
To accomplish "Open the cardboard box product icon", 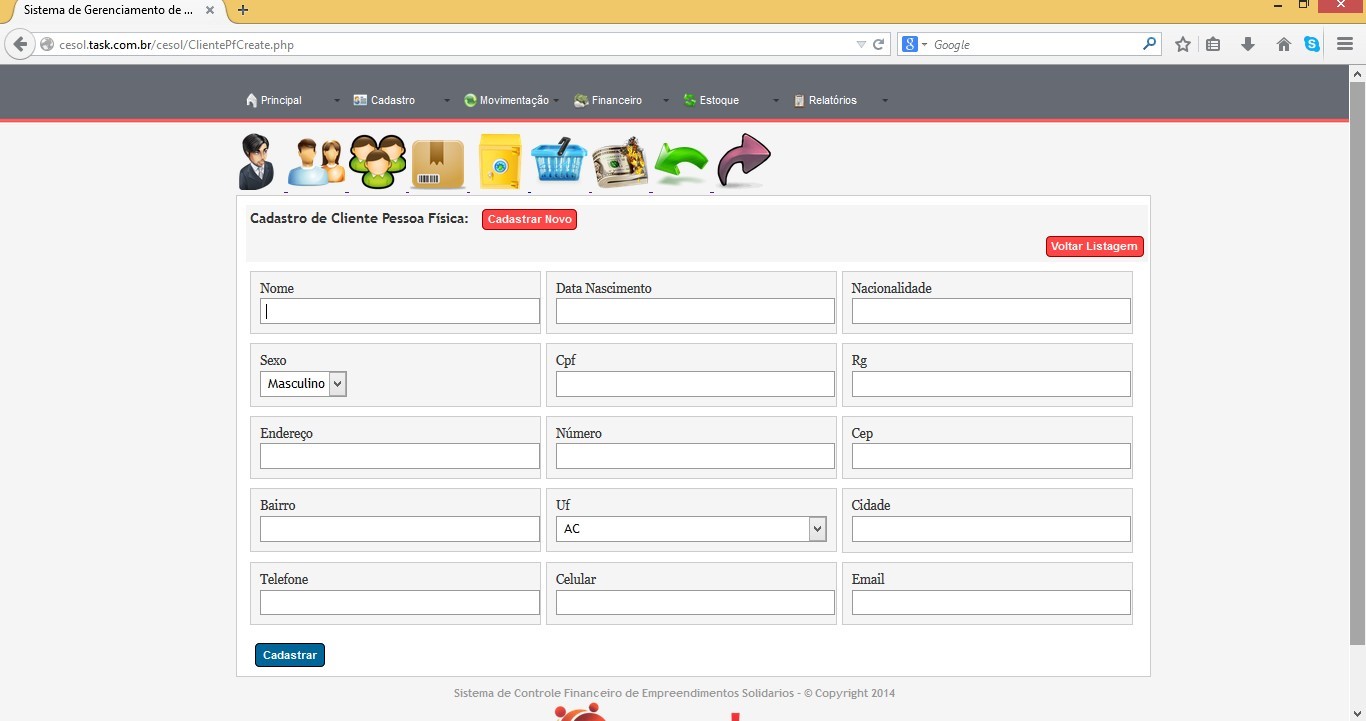I will [x=438, y=164].
